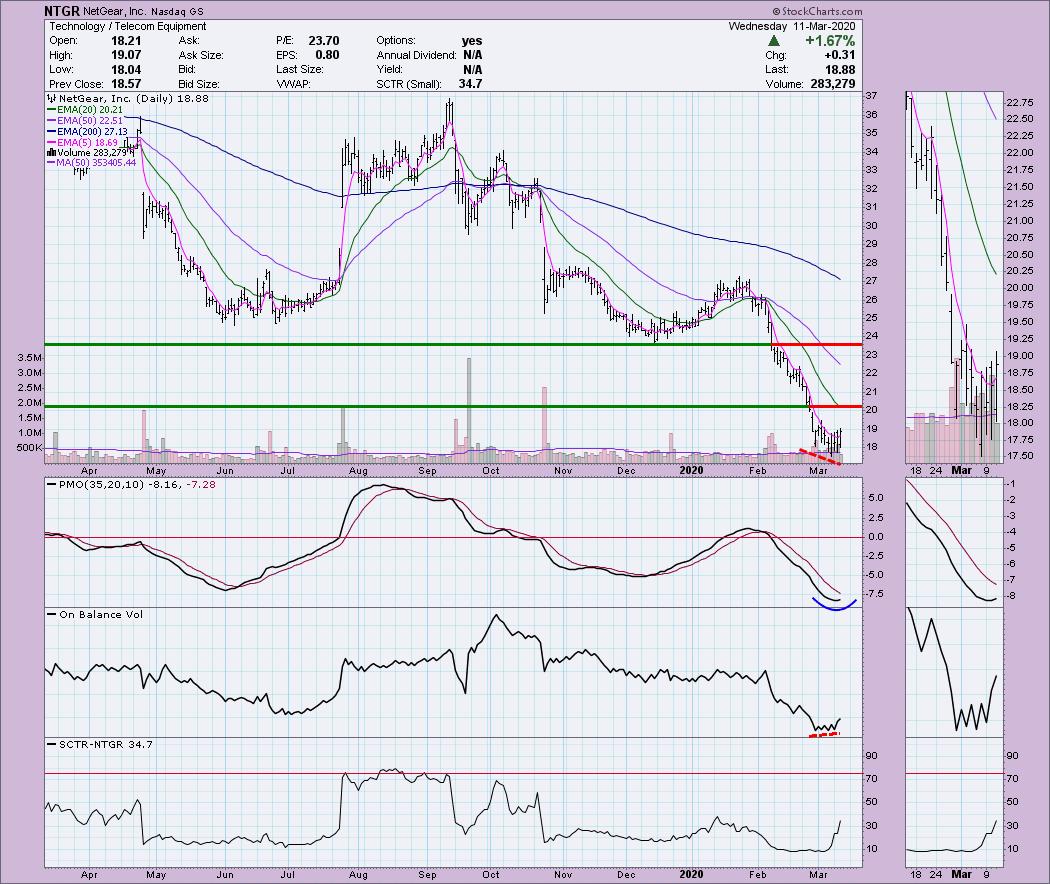Click the 22.75 price label in the zoom panel
The height and width of the screenshot is (884, 1050).
[1019, 102]
